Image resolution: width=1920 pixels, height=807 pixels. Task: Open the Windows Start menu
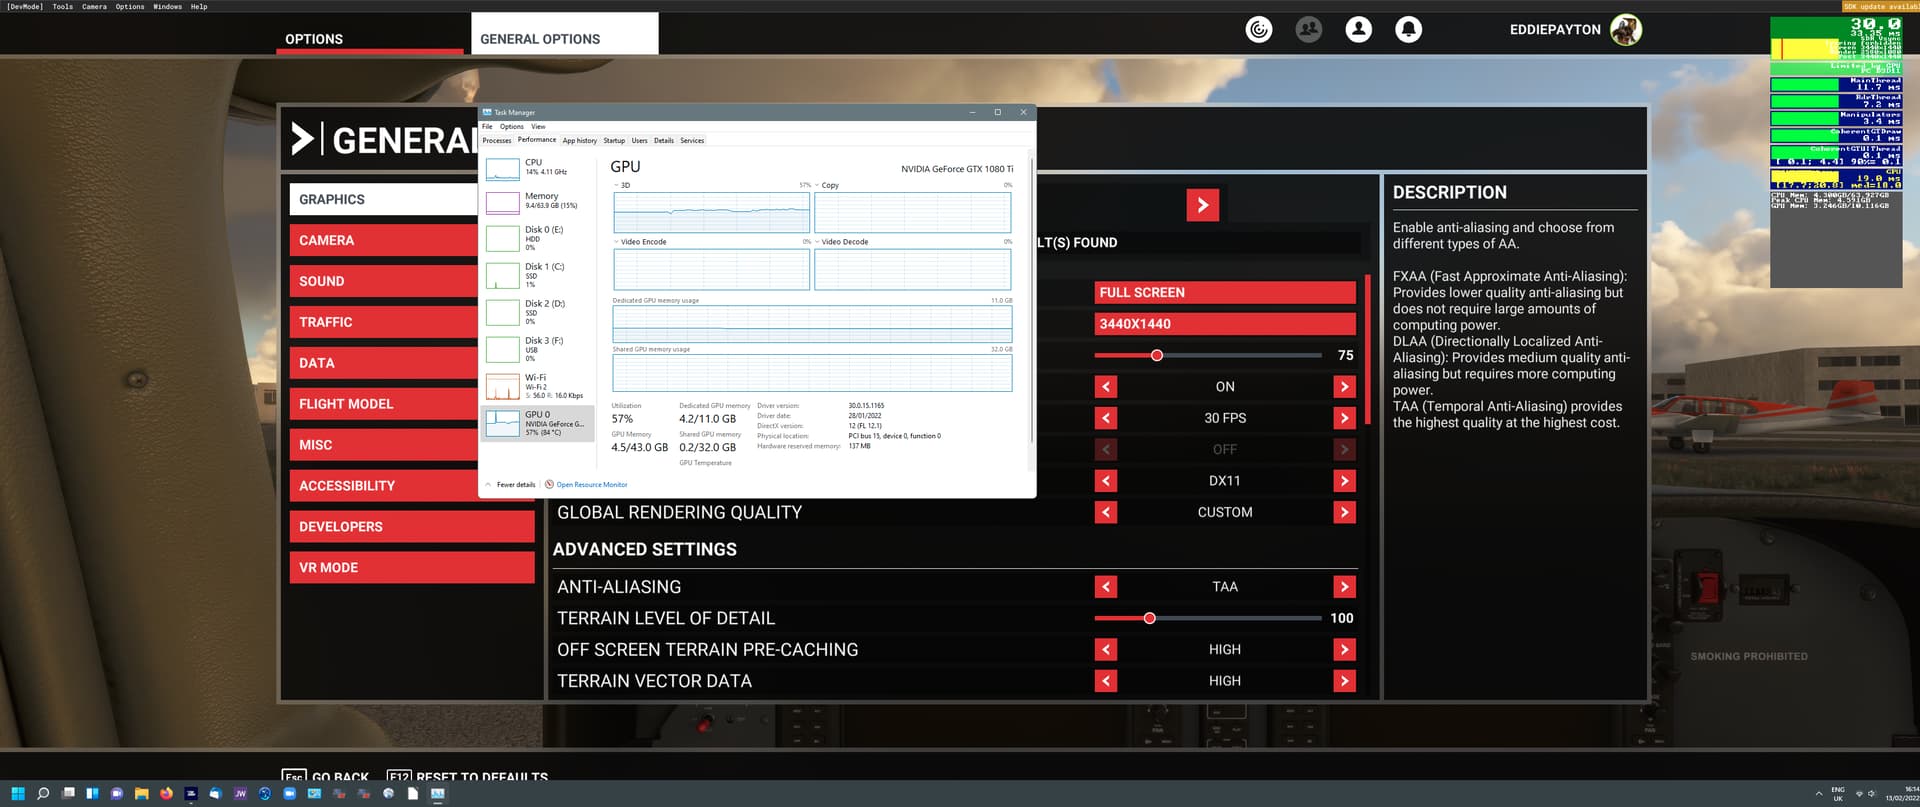18,794
